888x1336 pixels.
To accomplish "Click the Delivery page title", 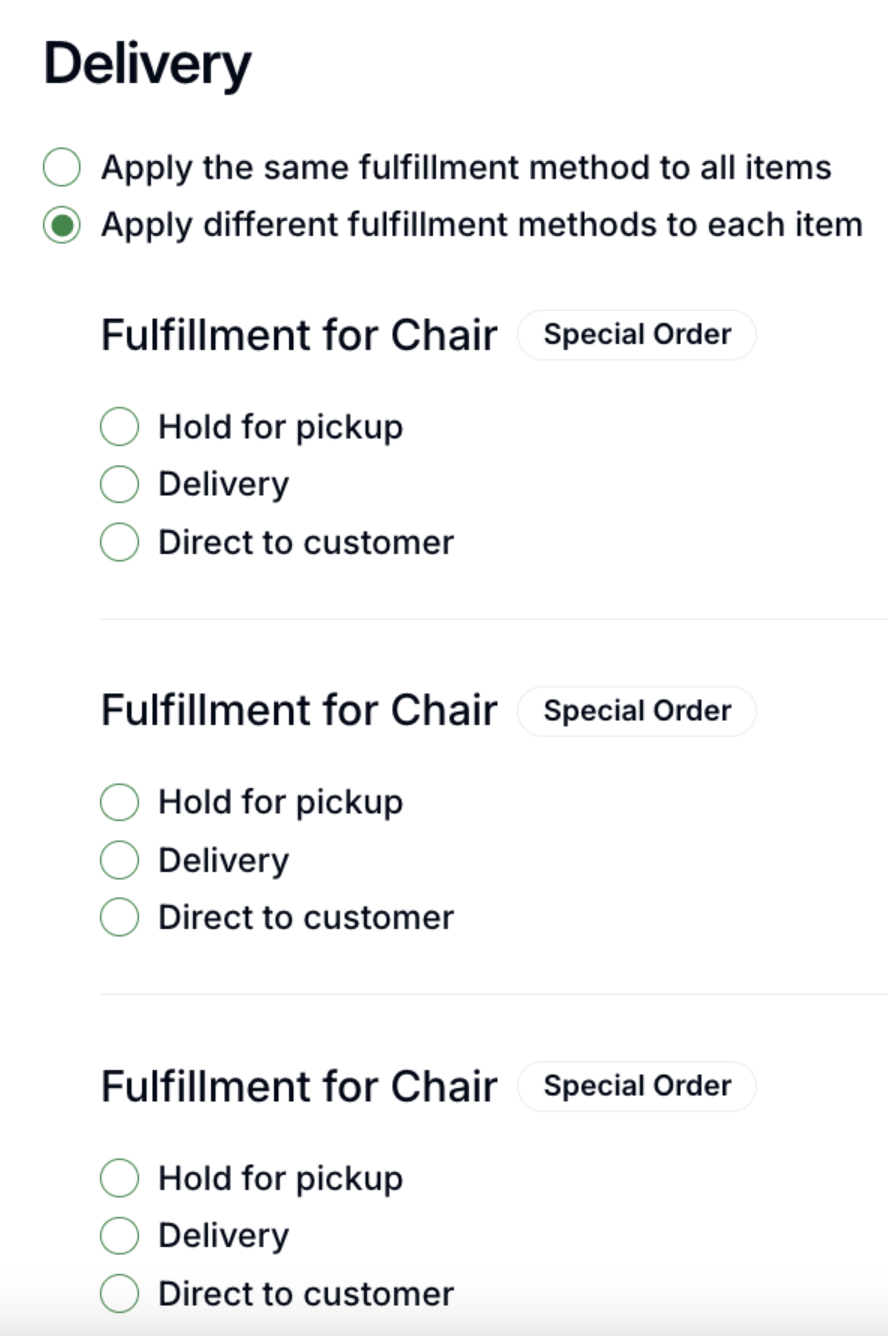I will click(x=148, y=65).
